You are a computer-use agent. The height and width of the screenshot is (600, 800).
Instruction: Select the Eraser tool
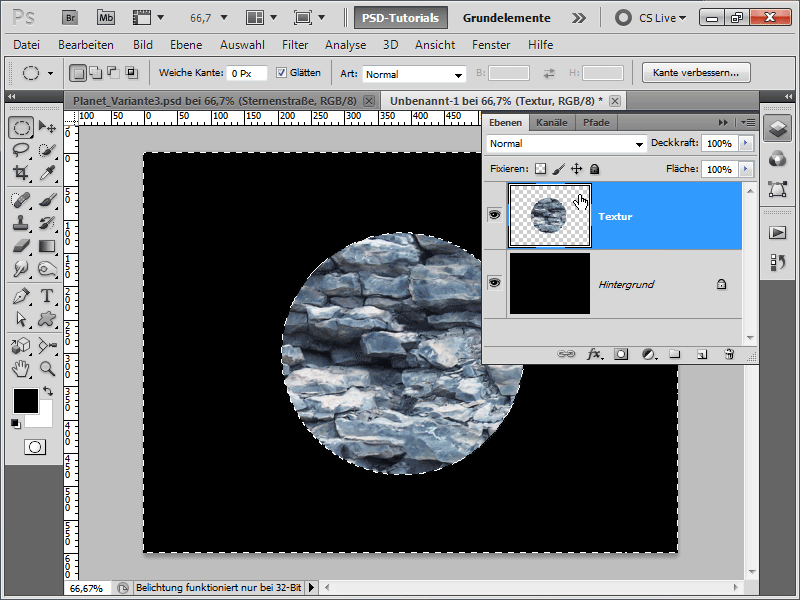click(21, 246)
